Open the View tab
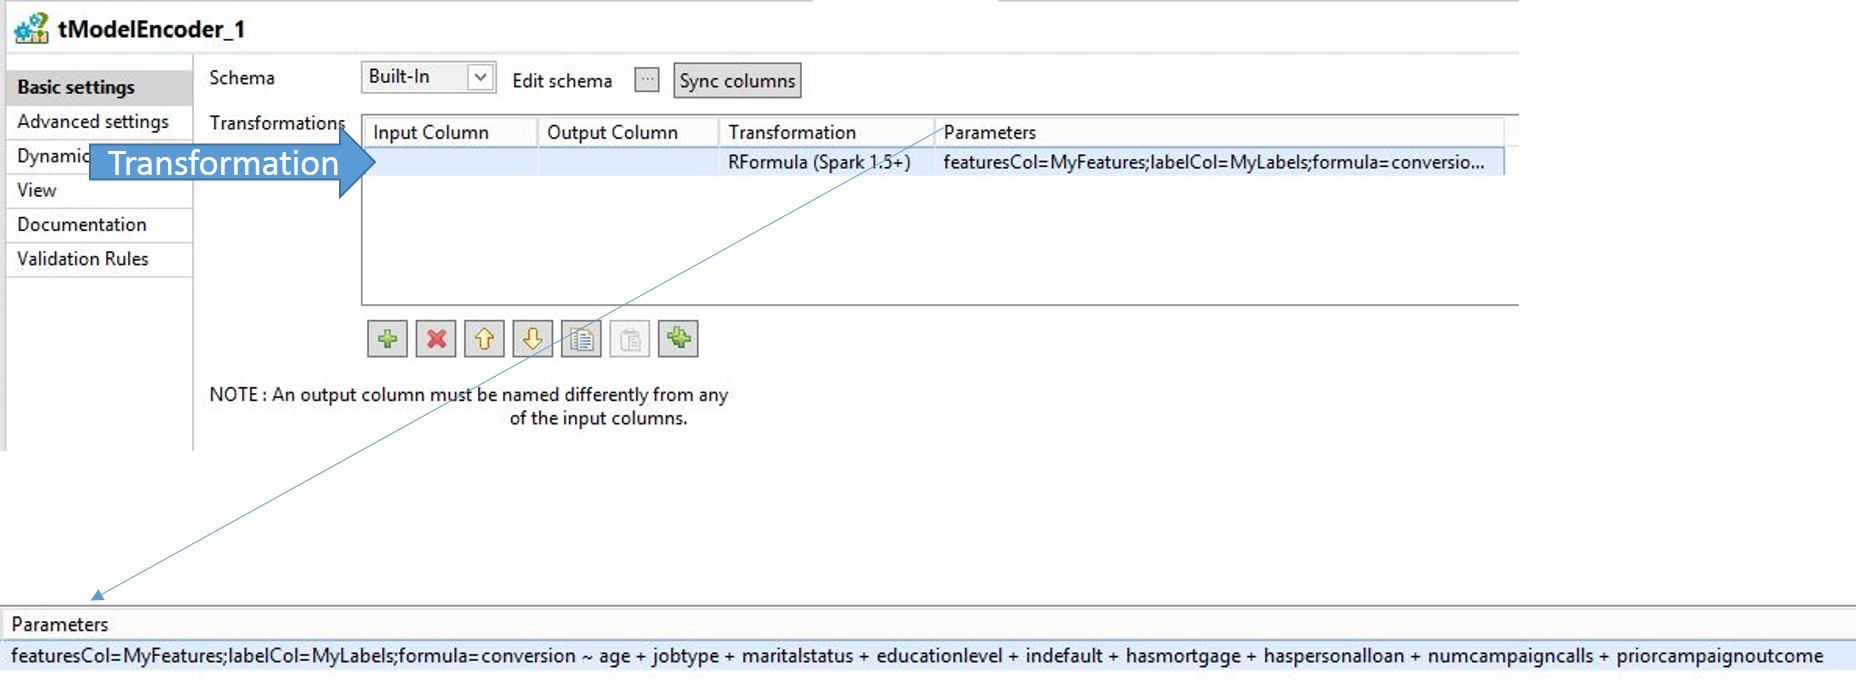Image resolution: width=1856 pixels, height=687 pixels. [x=37, y=190]
